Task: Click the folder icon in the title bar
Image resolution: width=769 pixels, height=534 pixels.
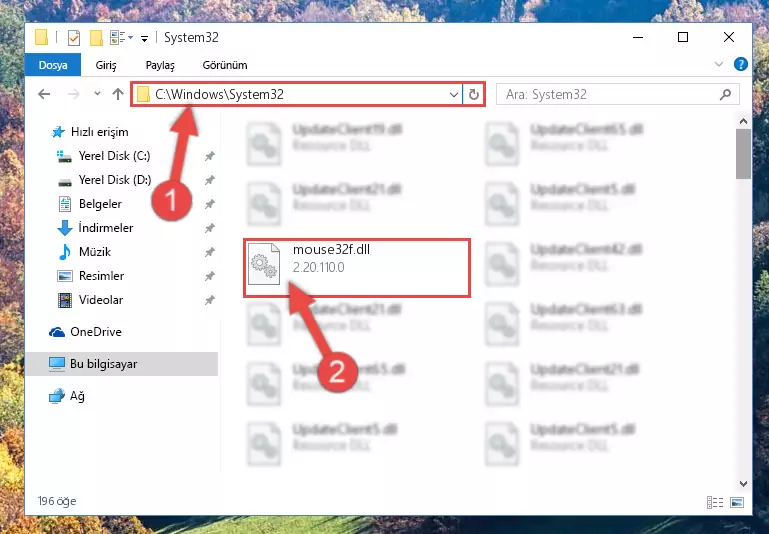Action: (x=42, y=37)
